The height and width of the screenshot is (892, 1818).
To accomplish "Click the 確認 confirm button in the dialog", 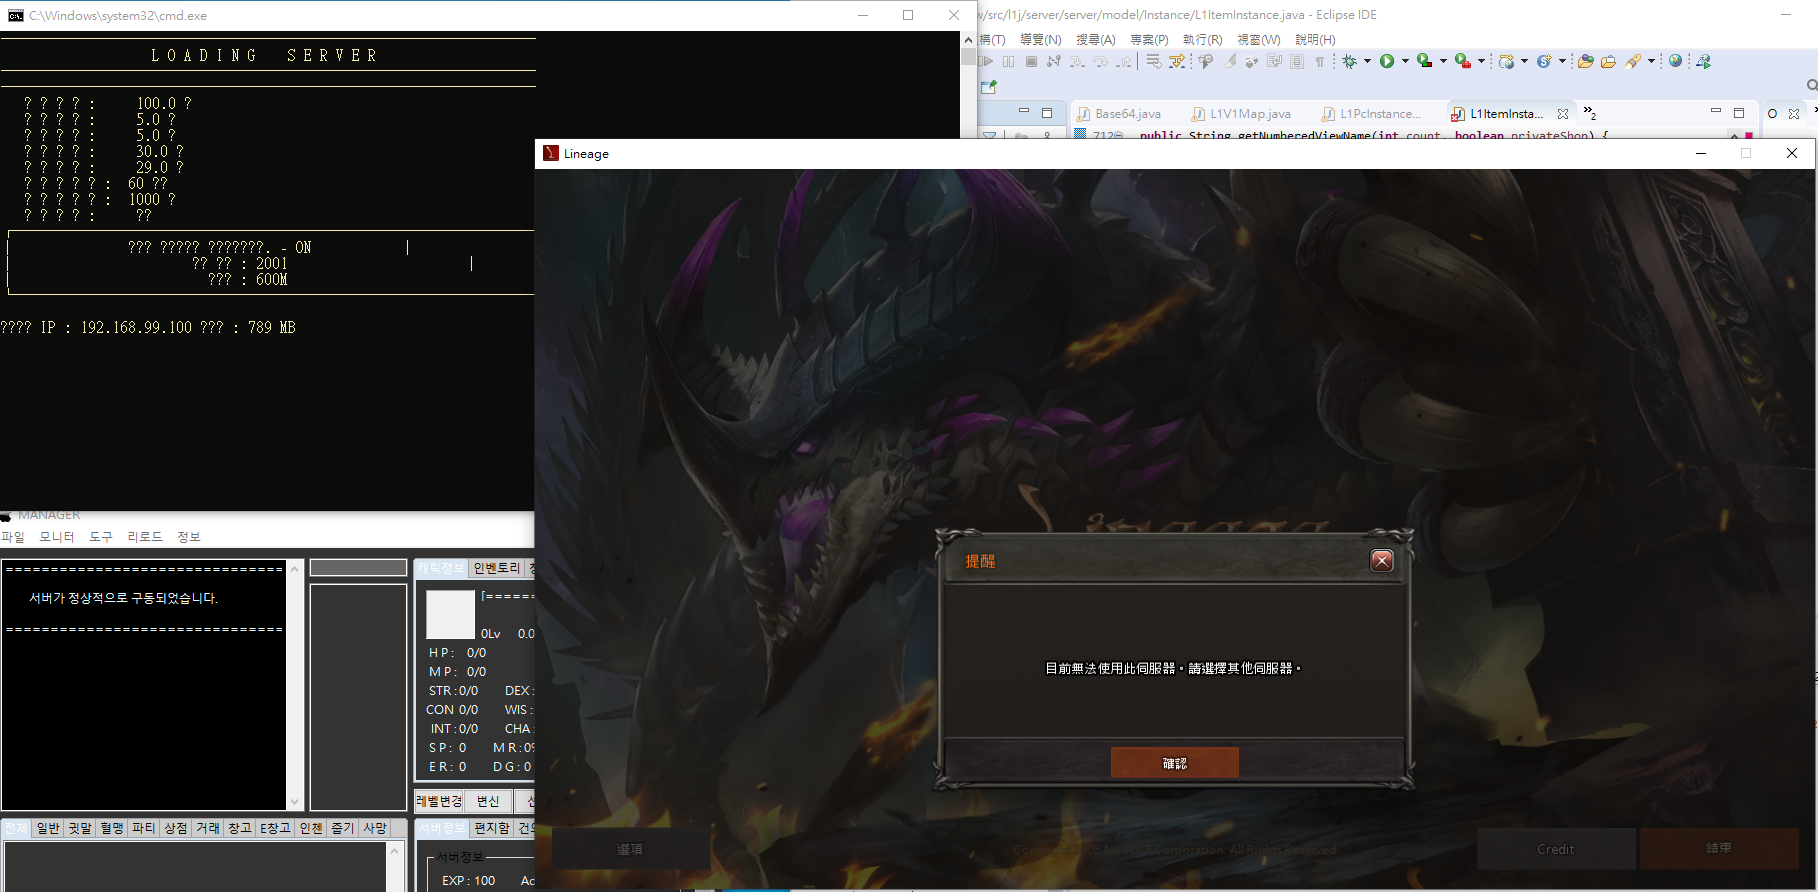I will (x=1174, y=763).
